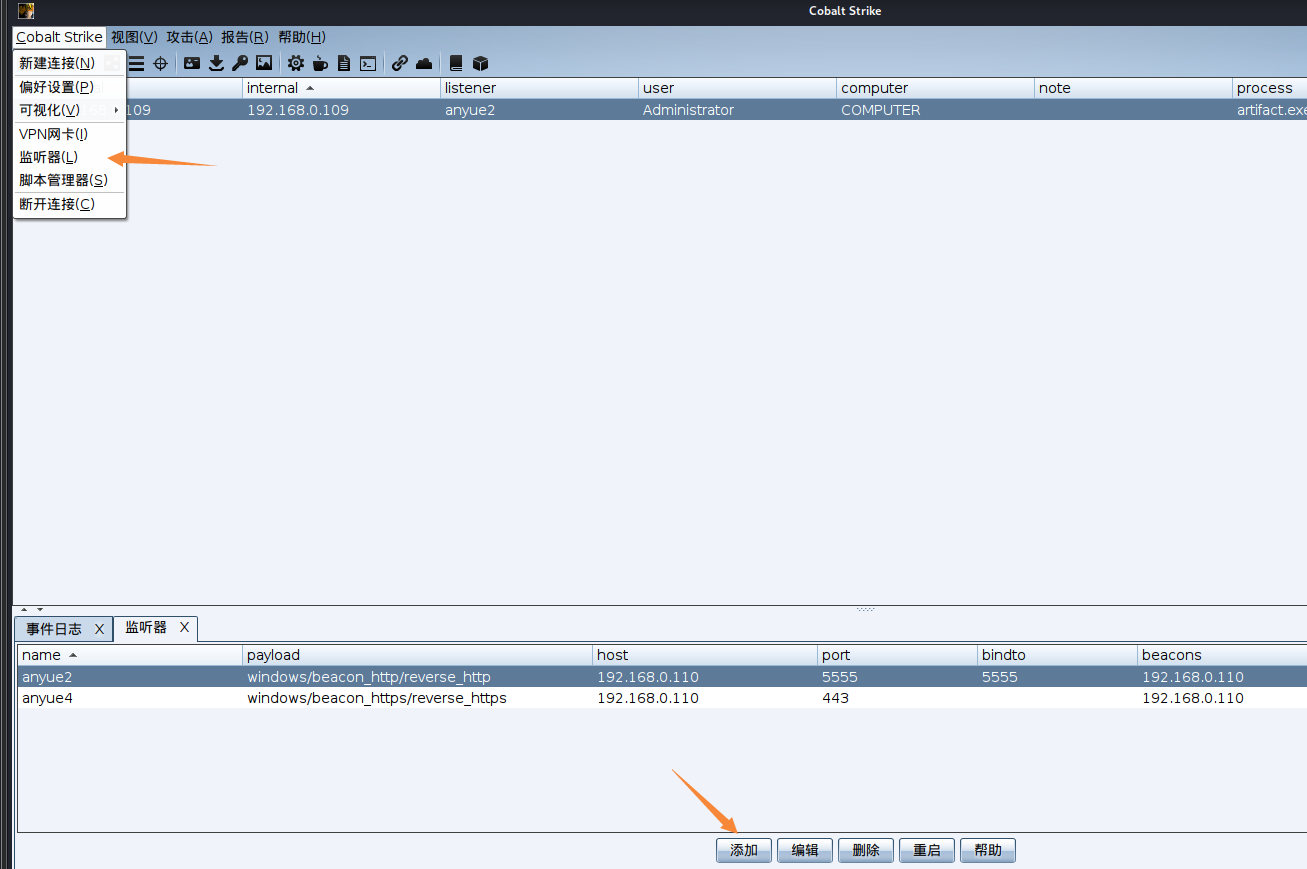Open the 报告(R) menu

[x=245, y=37]
